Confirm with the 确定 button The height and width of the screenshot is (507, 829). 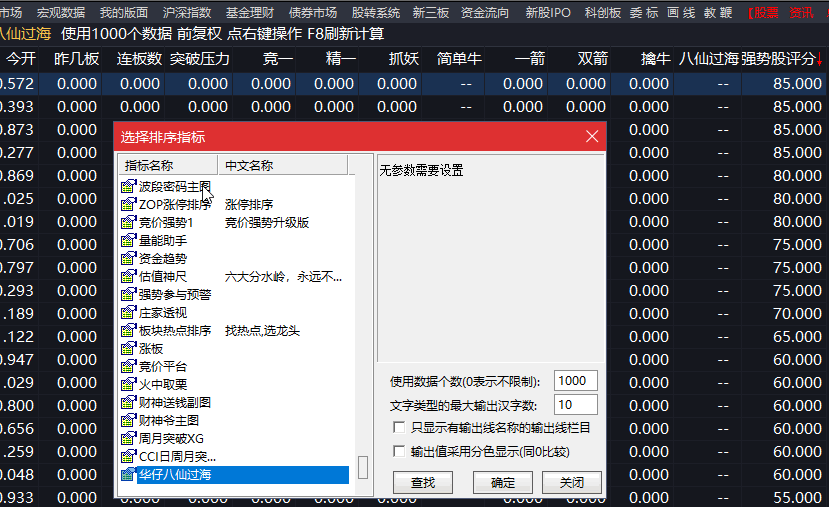coord(503,482)
